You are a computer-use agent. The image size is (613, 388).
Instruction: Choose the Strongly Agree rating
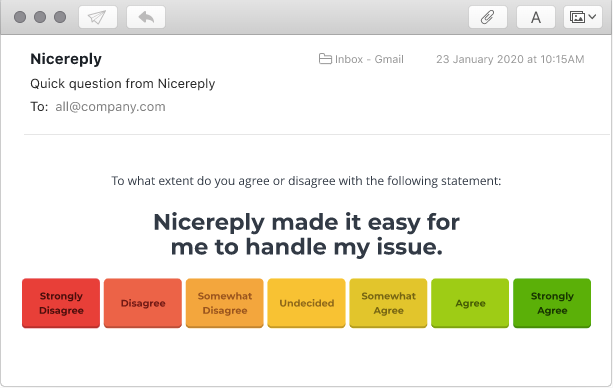point(552,303)
